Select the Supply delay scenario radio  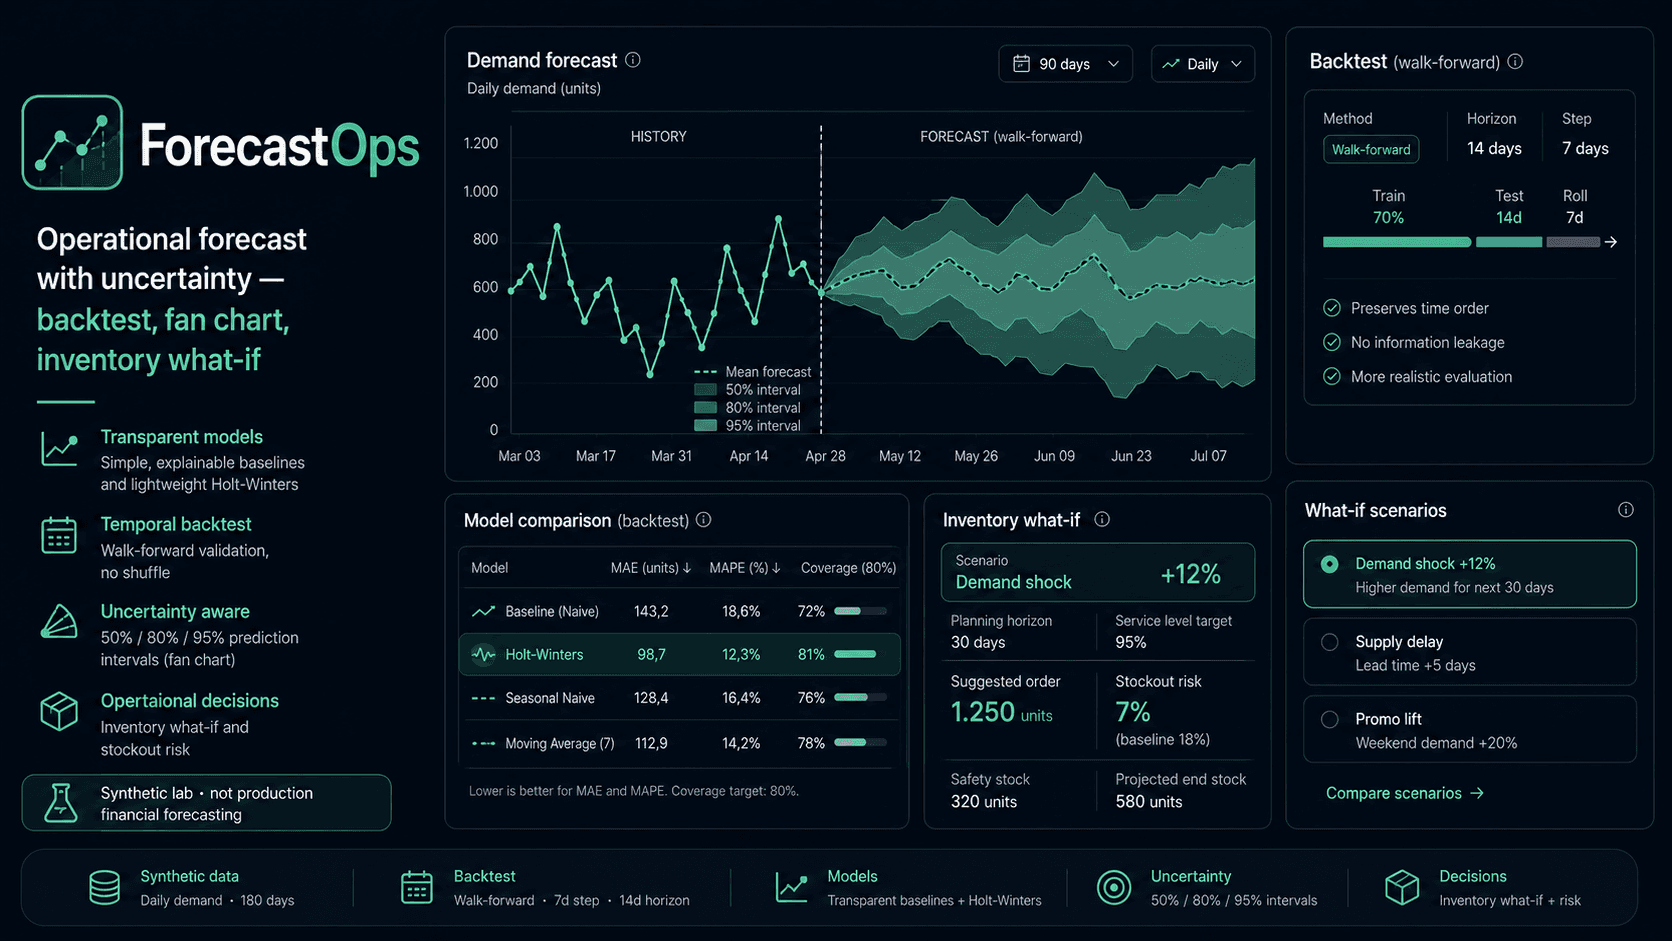1329,642
